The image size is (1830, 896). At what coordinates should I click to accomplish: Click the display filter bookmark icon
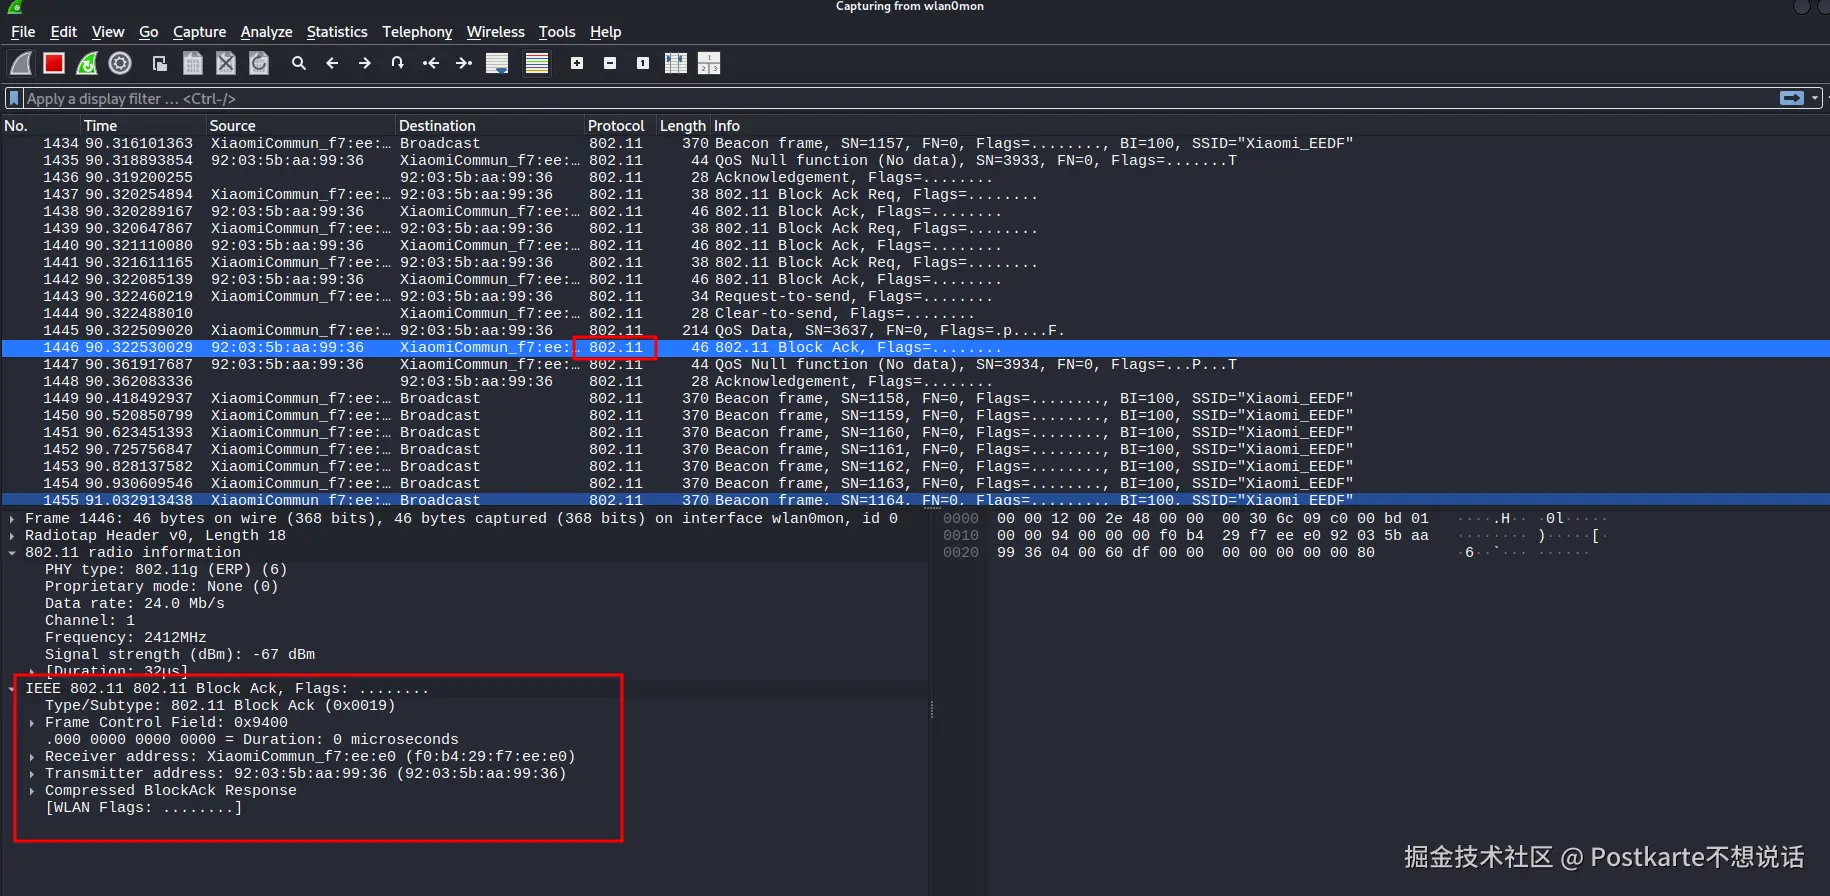pos(14,98)
